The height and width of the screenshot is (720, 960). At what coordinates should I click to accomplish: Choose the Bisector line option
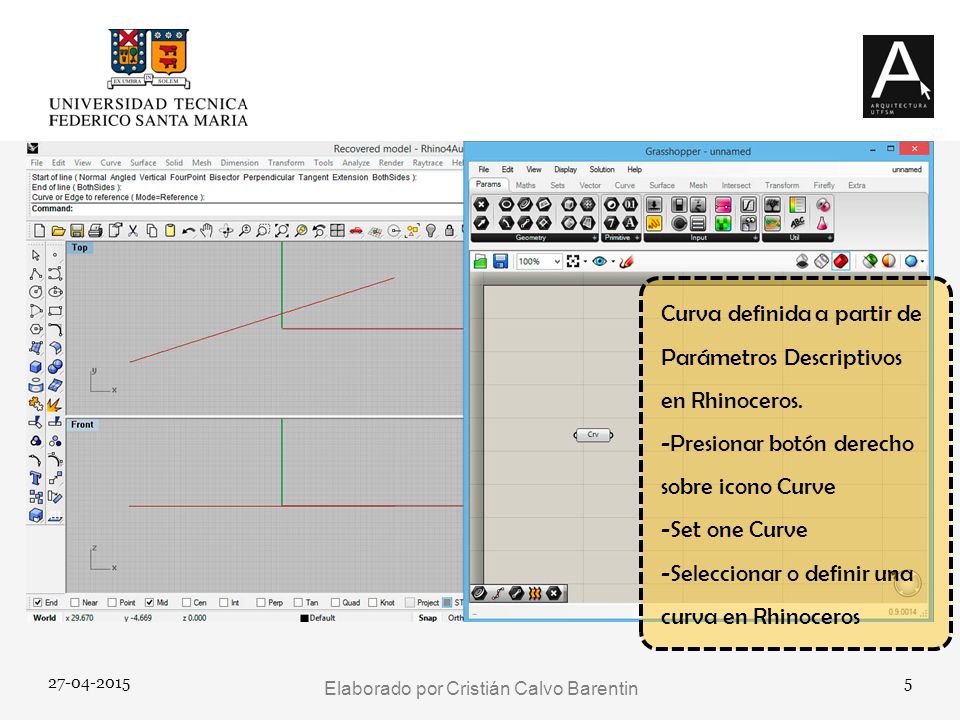click(225, 178)
